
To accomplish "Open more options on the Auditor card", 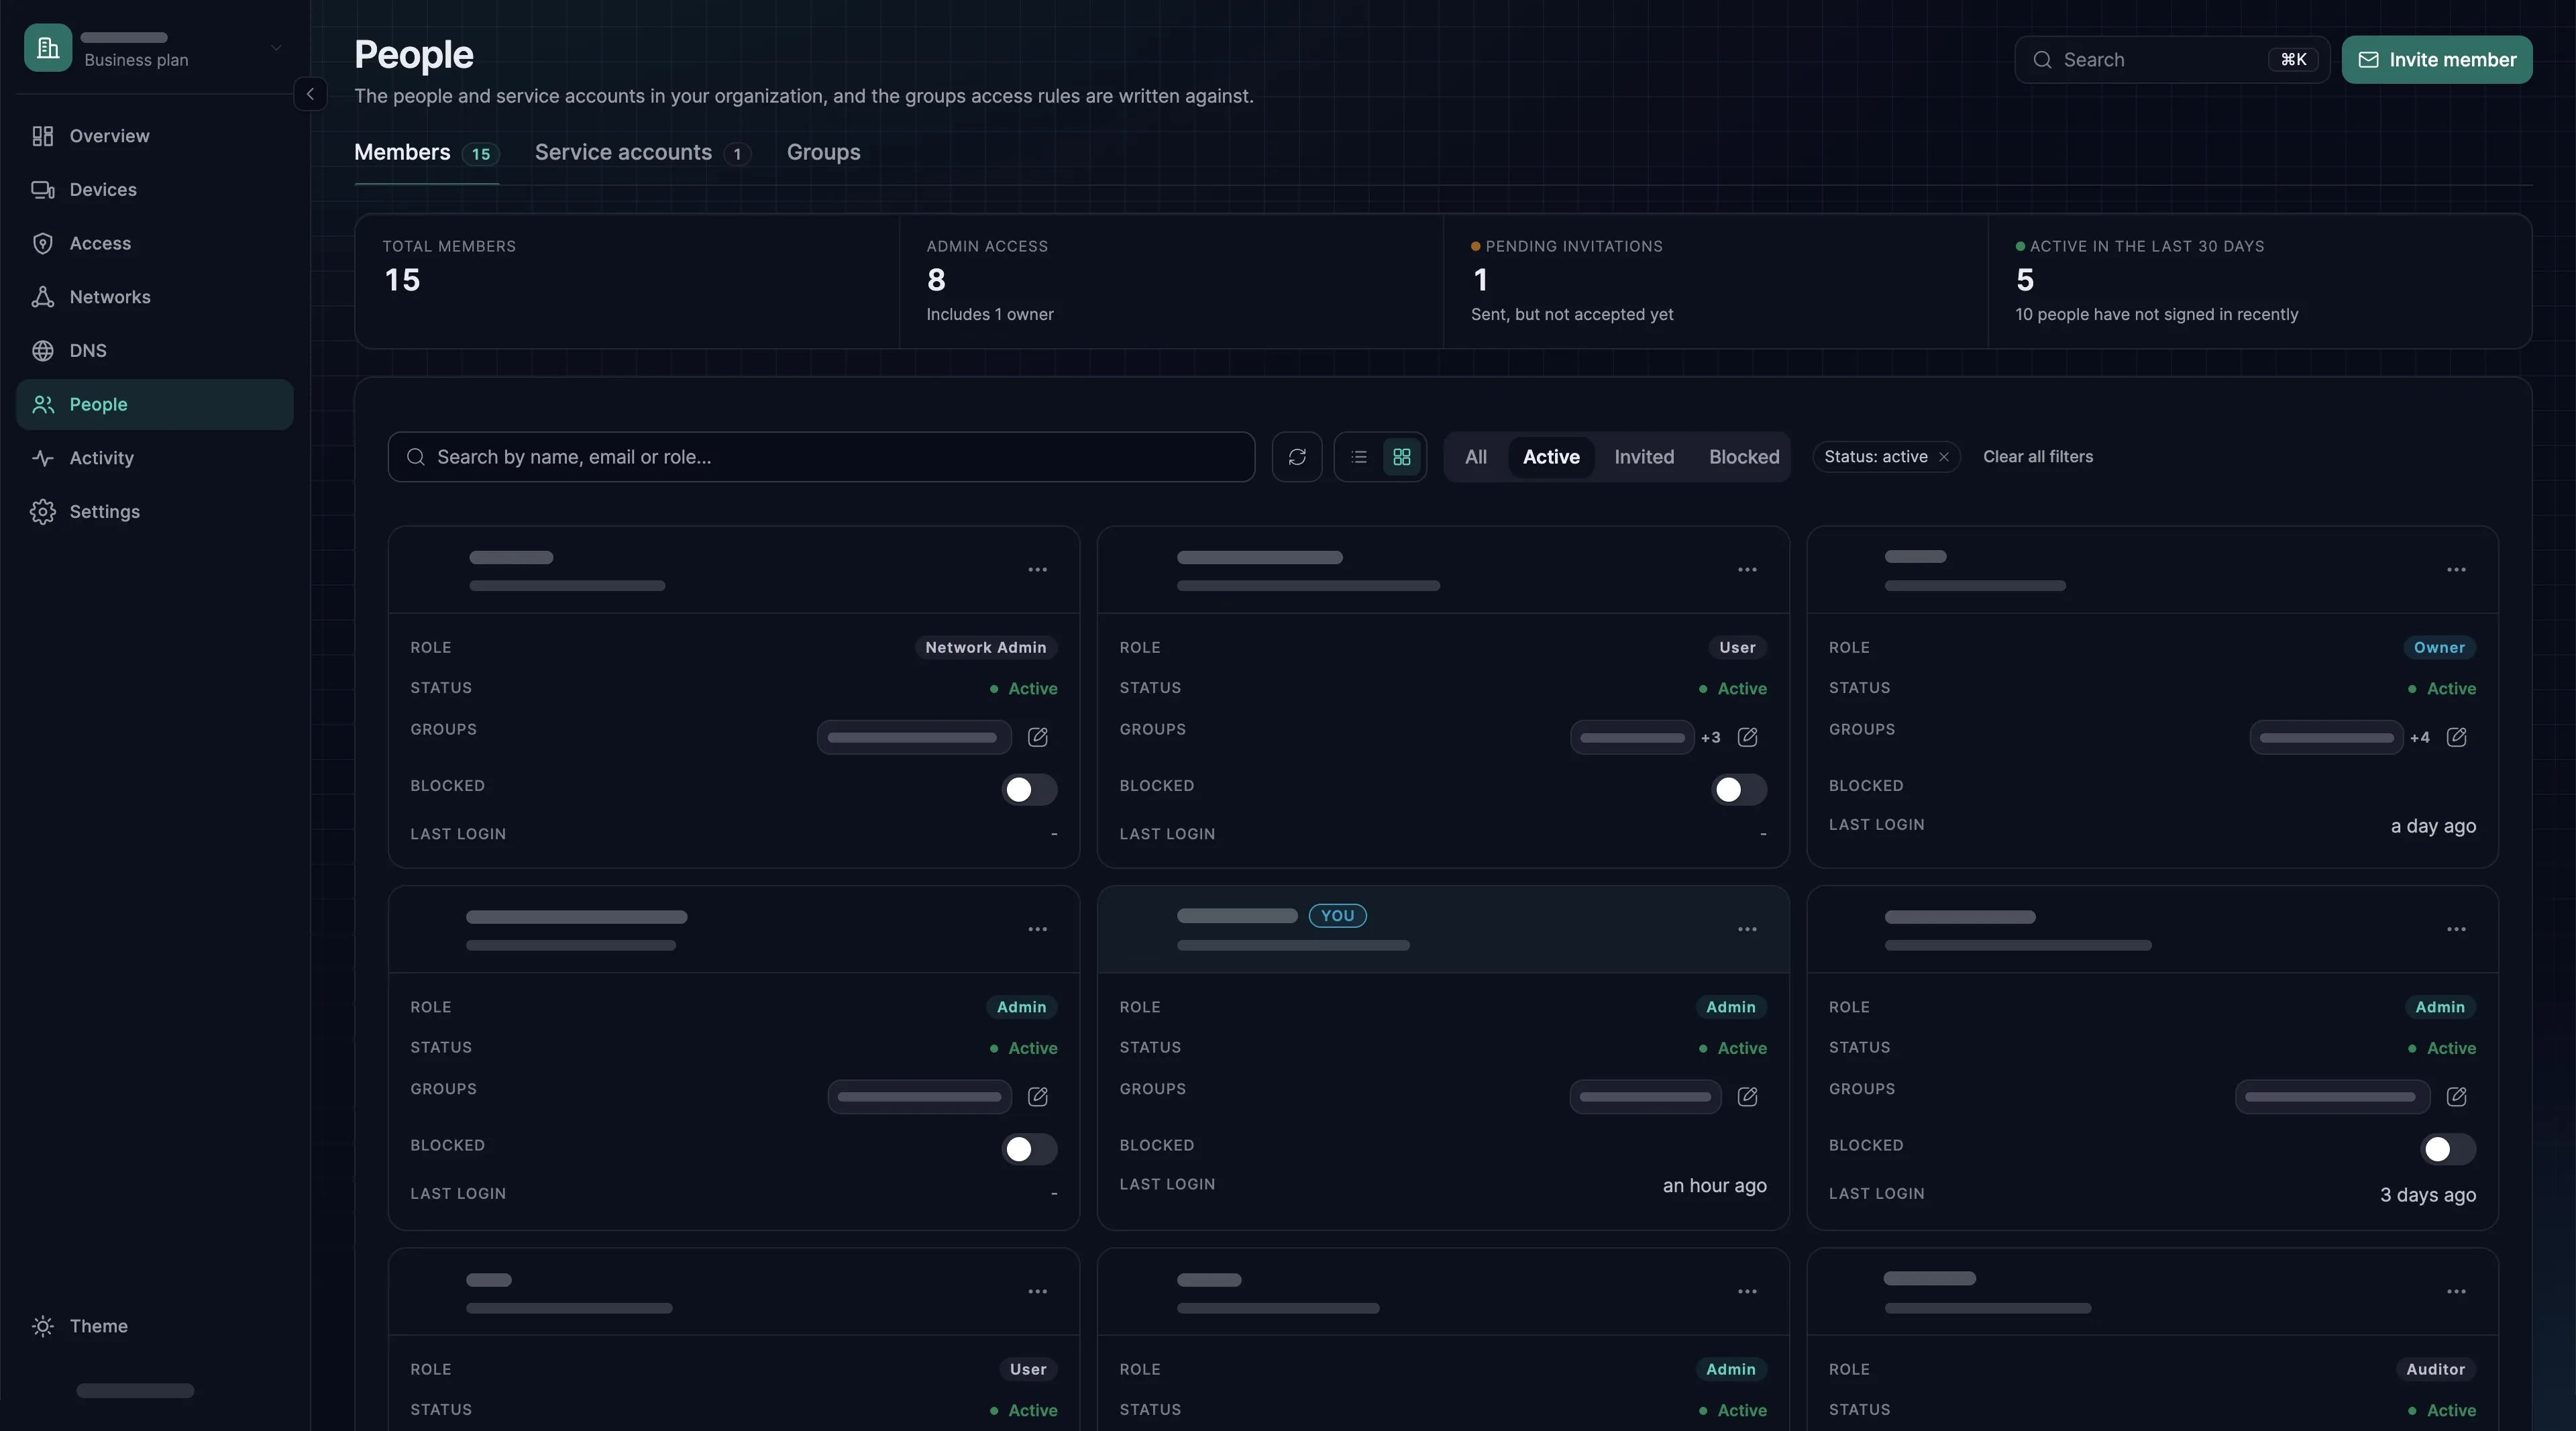I will pyautogui.click(x=2456, y=1292).
